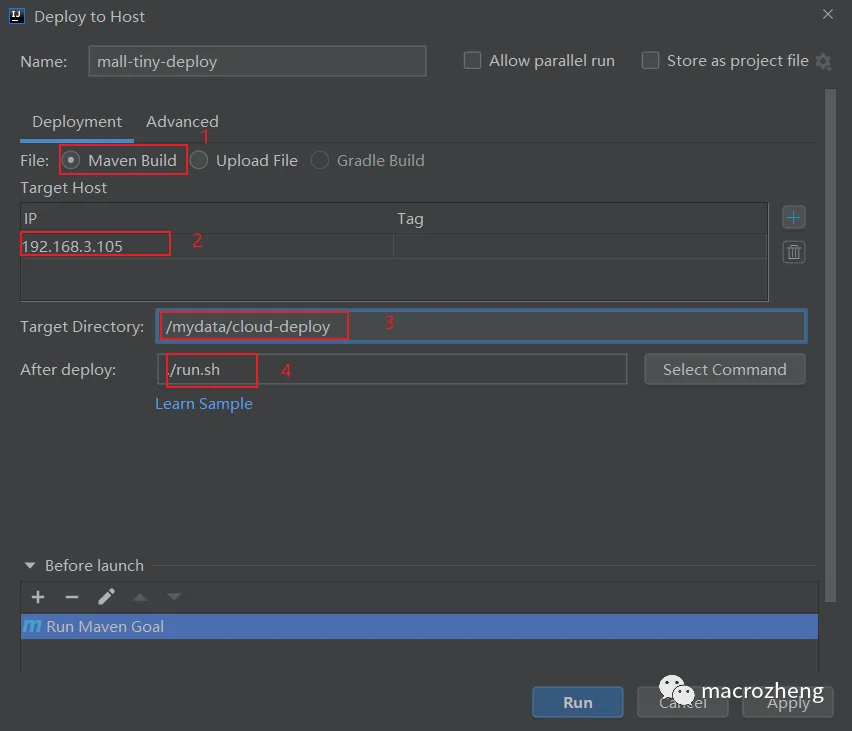Click the Cancel button
This screenshot has width=852, height=731.
682,702
